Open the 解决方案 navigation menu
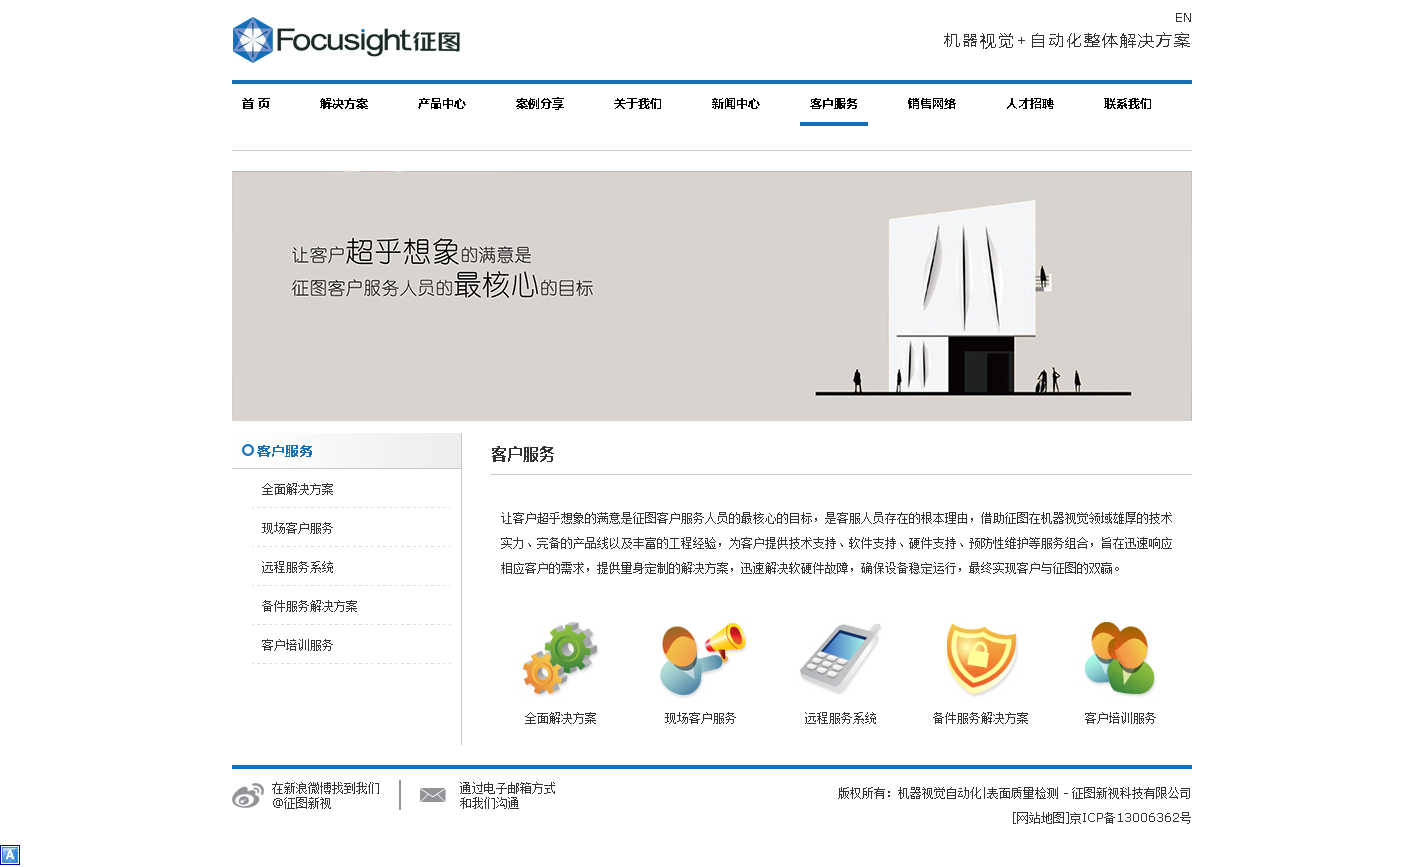This screenshot has height=867, width=1423. point(344,104)
